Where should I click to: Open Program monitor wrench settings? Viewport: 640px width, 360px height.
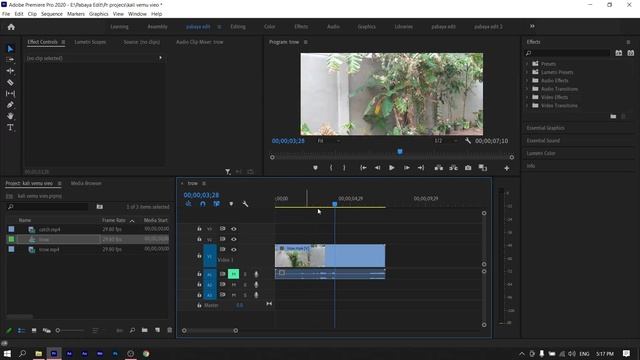(x=468, y=141)
